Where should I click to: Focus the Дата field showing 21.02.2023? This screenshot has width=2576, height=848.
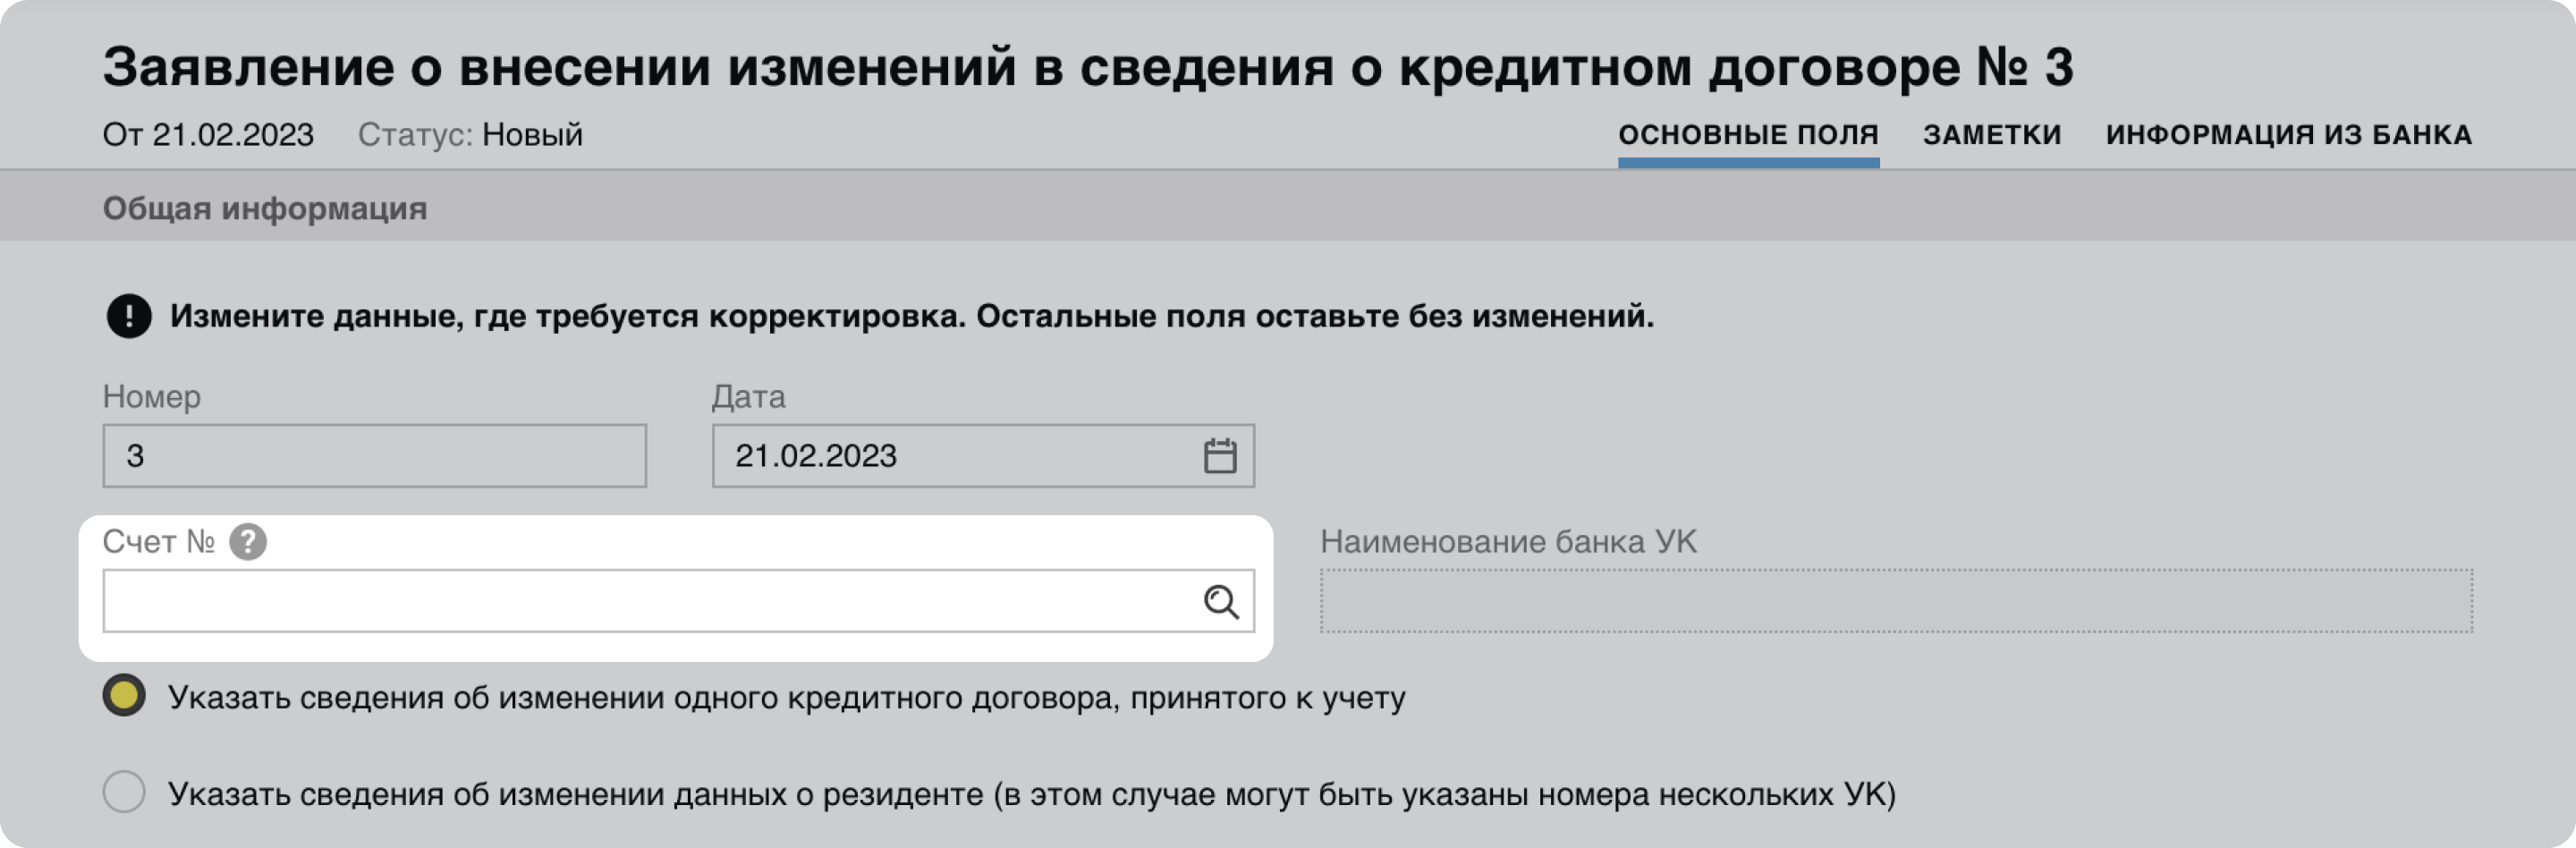950,456
